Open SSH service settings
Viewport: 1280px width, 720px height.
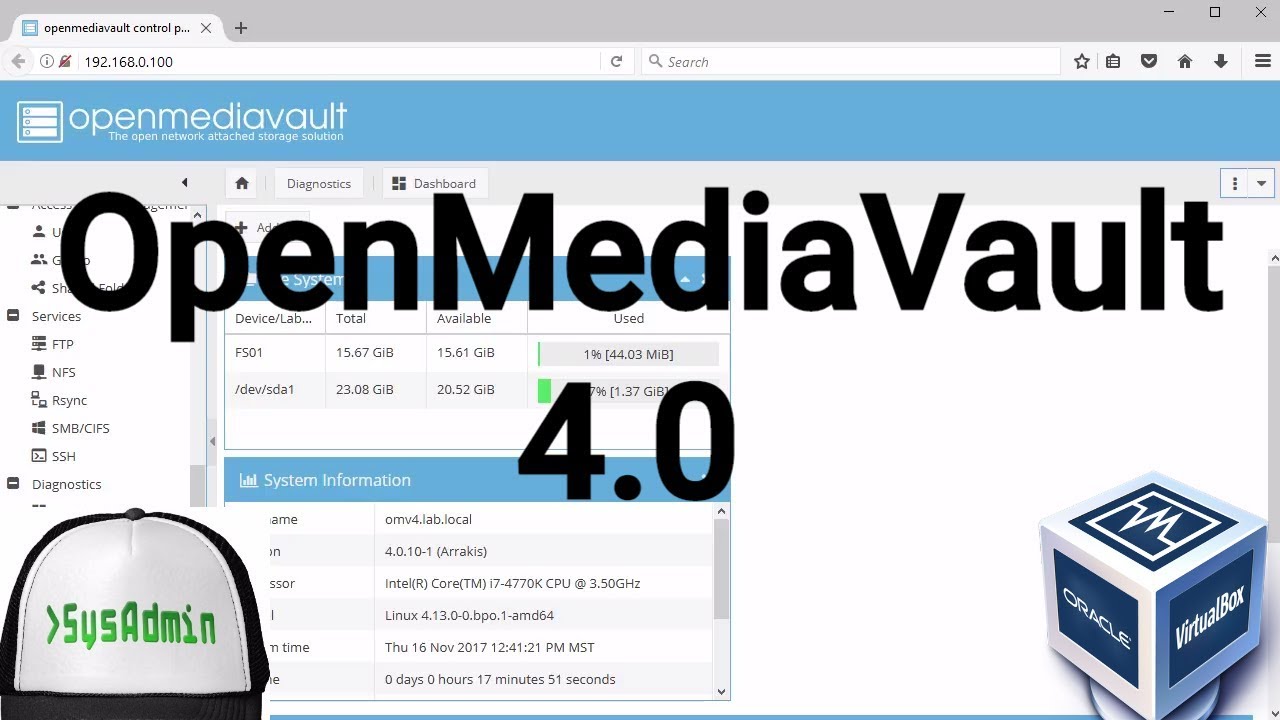(64, 456)
